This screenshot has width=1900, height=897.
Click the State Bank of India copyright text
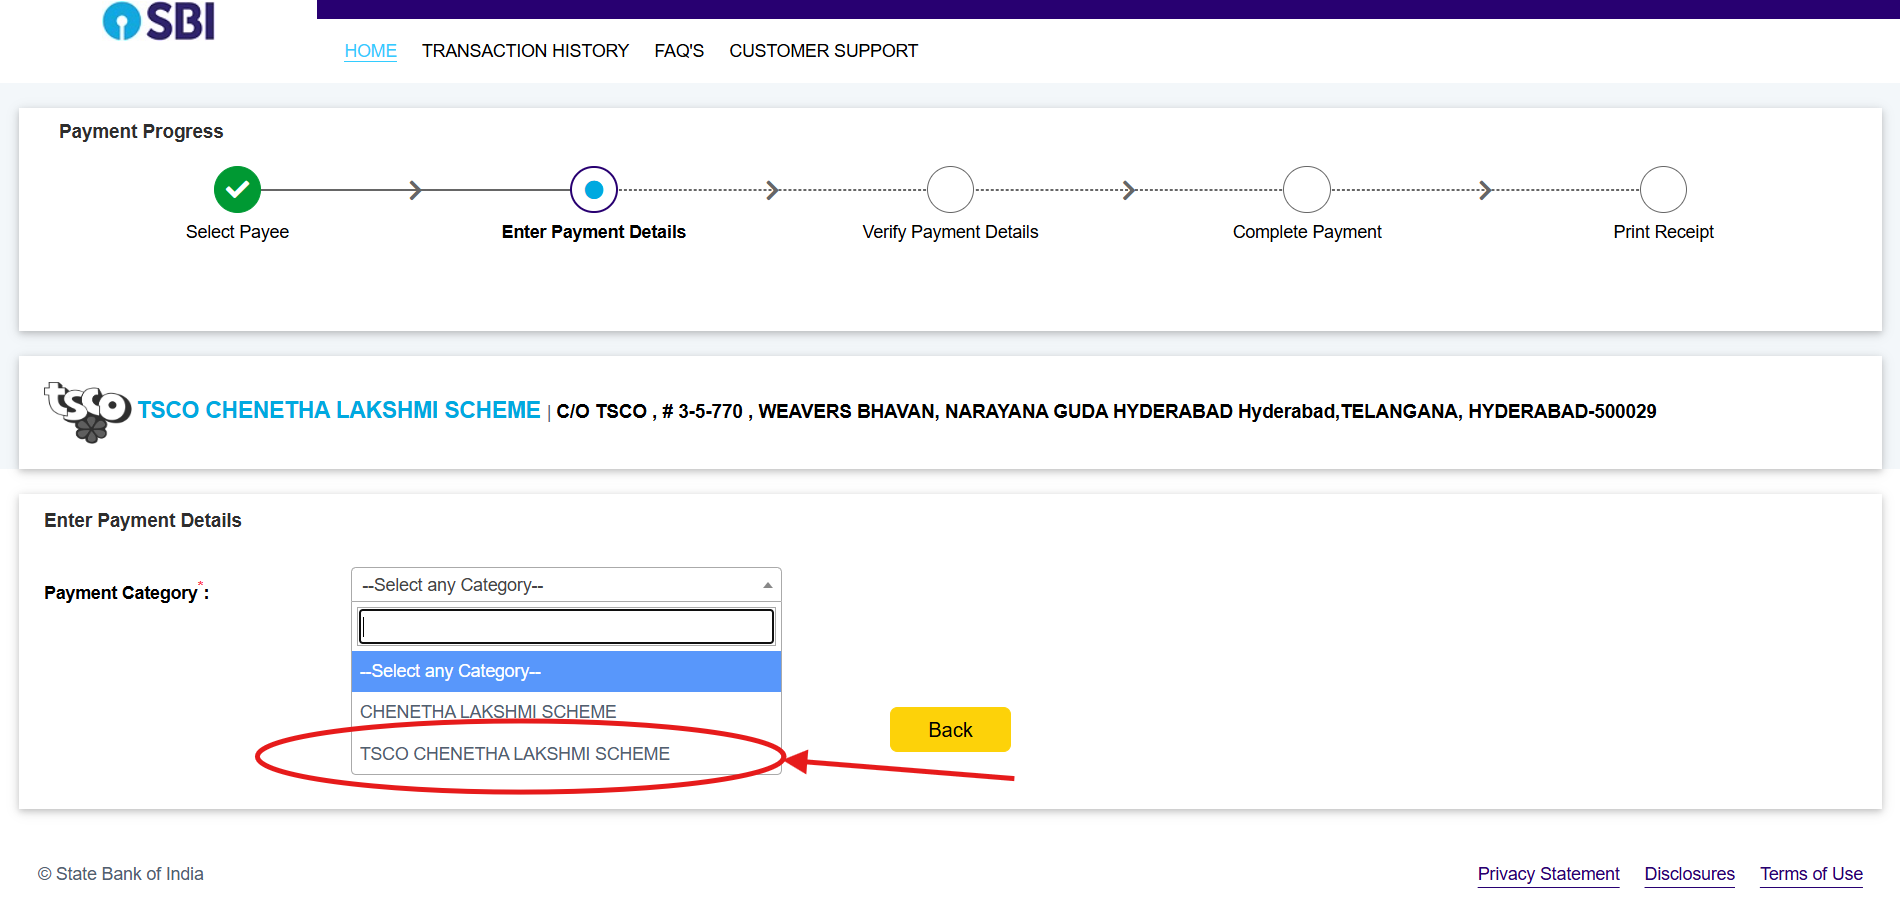pyautogui.click(x=120, y=874)
